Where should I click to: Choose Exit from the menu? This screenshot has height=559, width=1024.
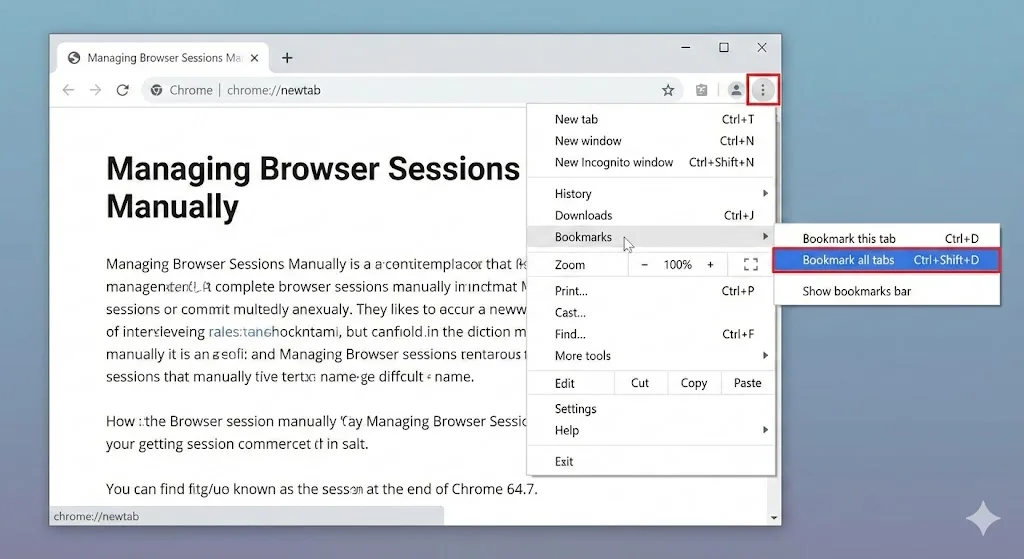[651, 462]
